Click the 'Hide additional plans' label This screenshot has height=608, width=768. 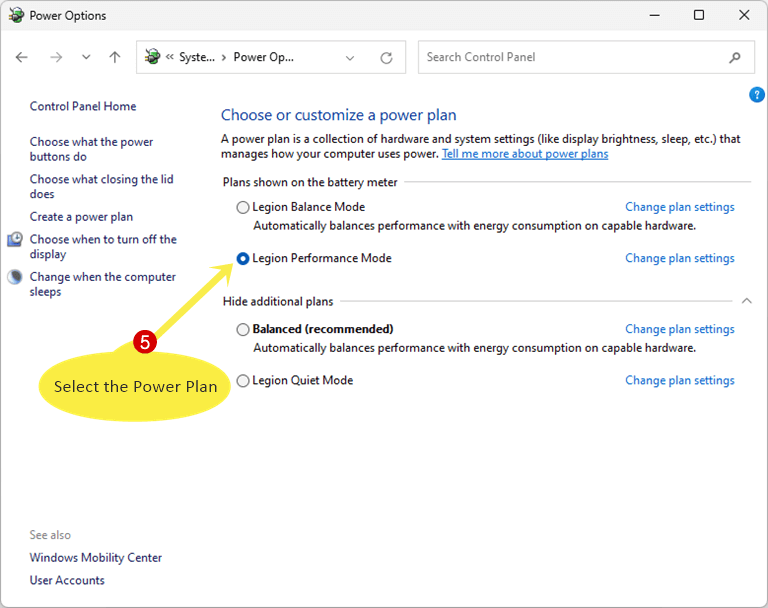(278, 301)
